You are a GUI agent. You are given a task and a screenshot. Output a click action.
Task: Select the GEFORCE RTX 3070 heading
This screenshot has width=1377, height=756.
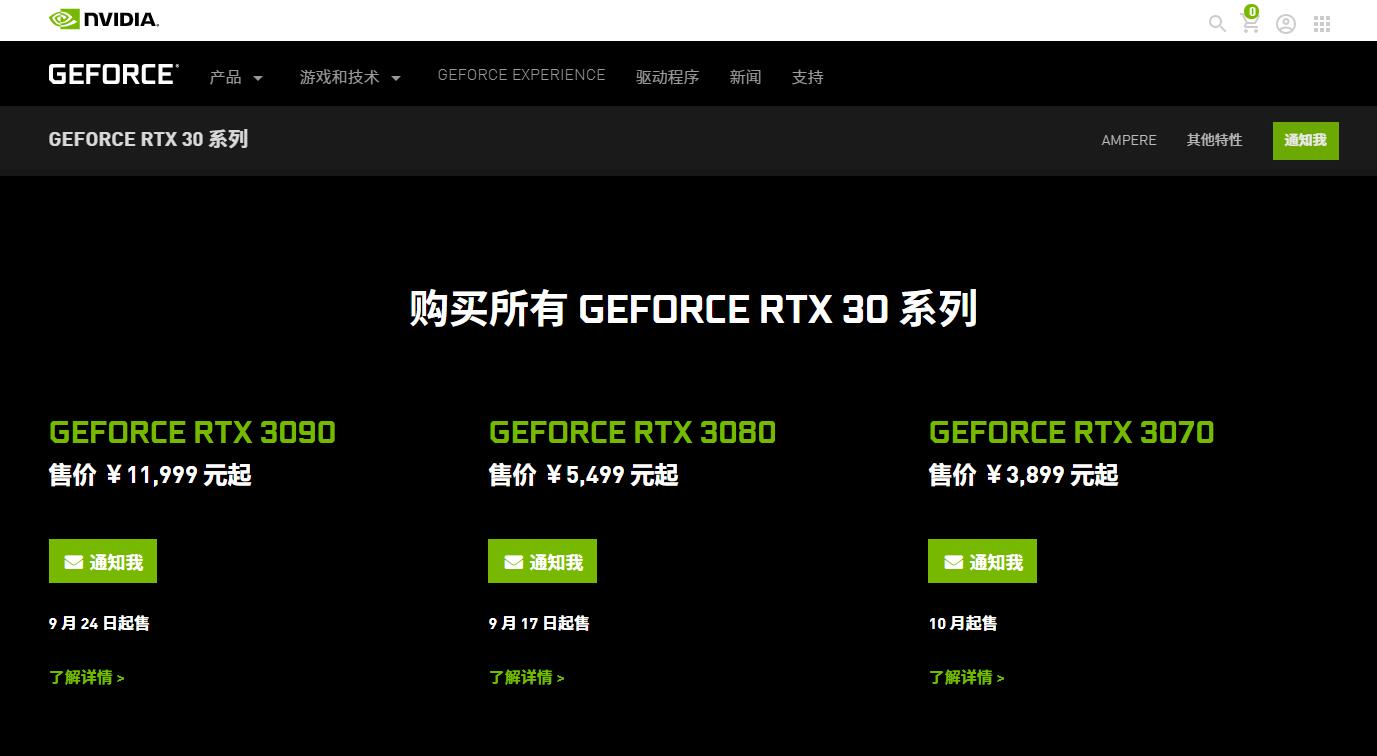1071,432
